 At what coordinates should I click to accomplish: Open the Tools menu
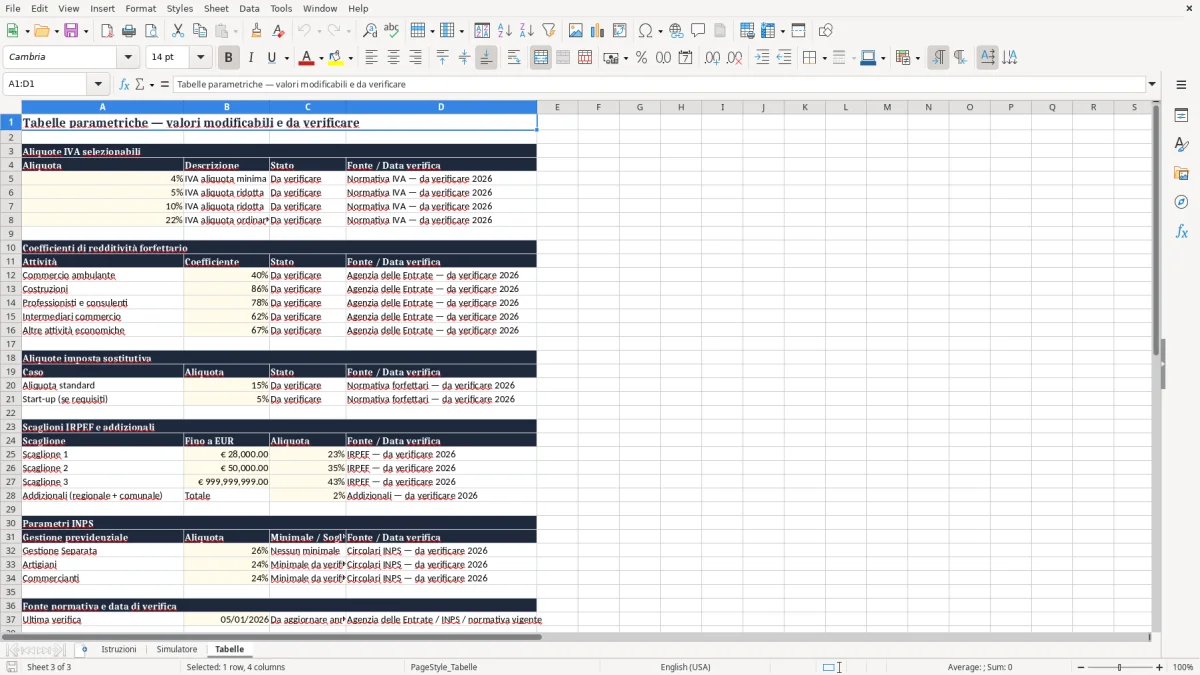click(x=281, y=8)
